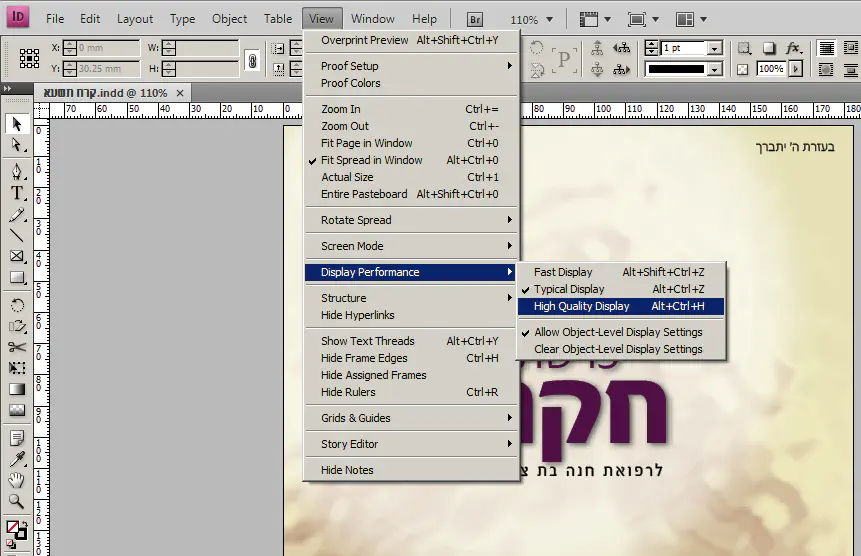
Task: Toggle Allow Object-Level Display Settings
Action: tap(617, 332)
